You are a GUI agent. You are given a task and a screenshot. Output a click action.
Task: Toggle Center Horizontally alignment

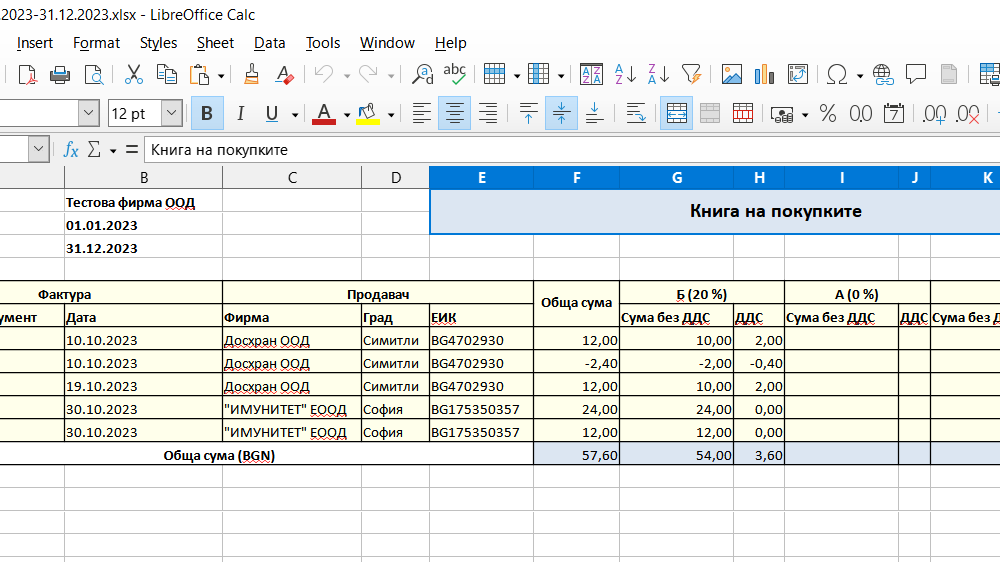click(x=454, y=114)
